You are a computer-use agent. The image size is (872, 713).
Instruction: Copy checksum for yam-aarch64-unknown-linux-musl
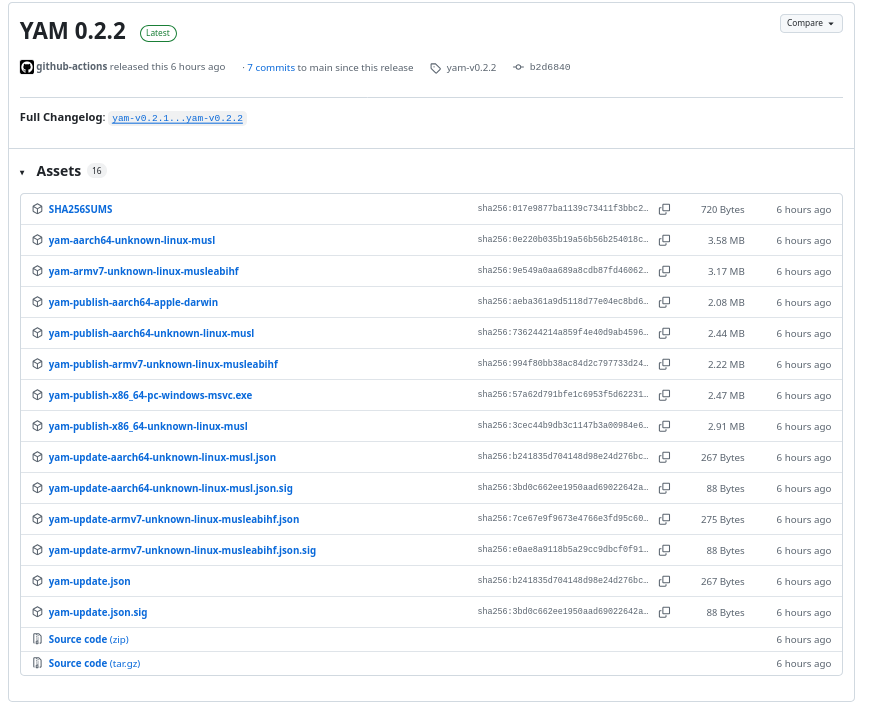coord(664,240)
